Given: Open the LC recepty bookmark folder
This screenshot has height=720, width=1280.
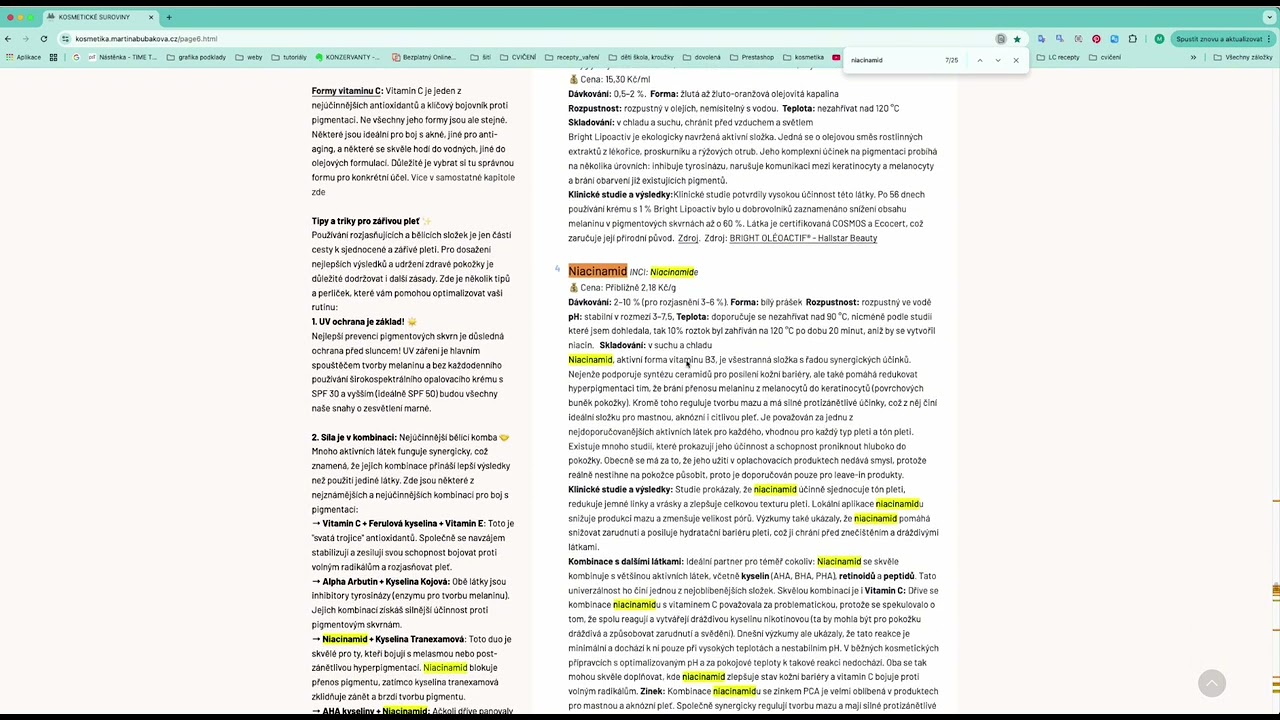Looking at the screenshot, I should pos(1058,57).
